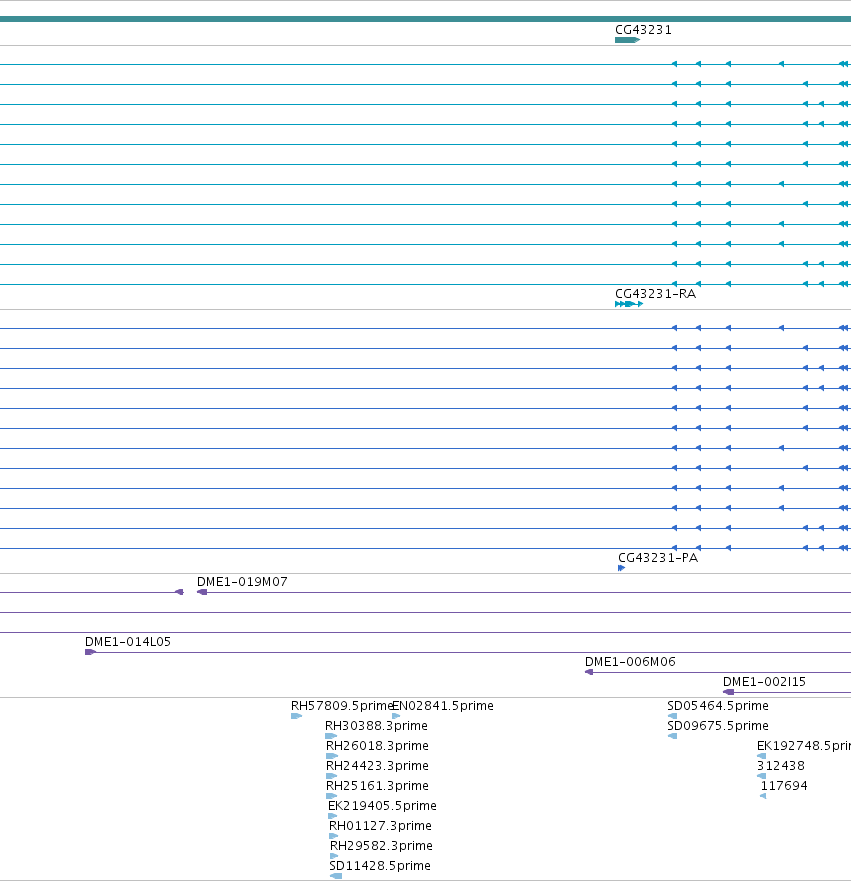
Task: Click the DME1-002I15 label
Action: (764, 682)
